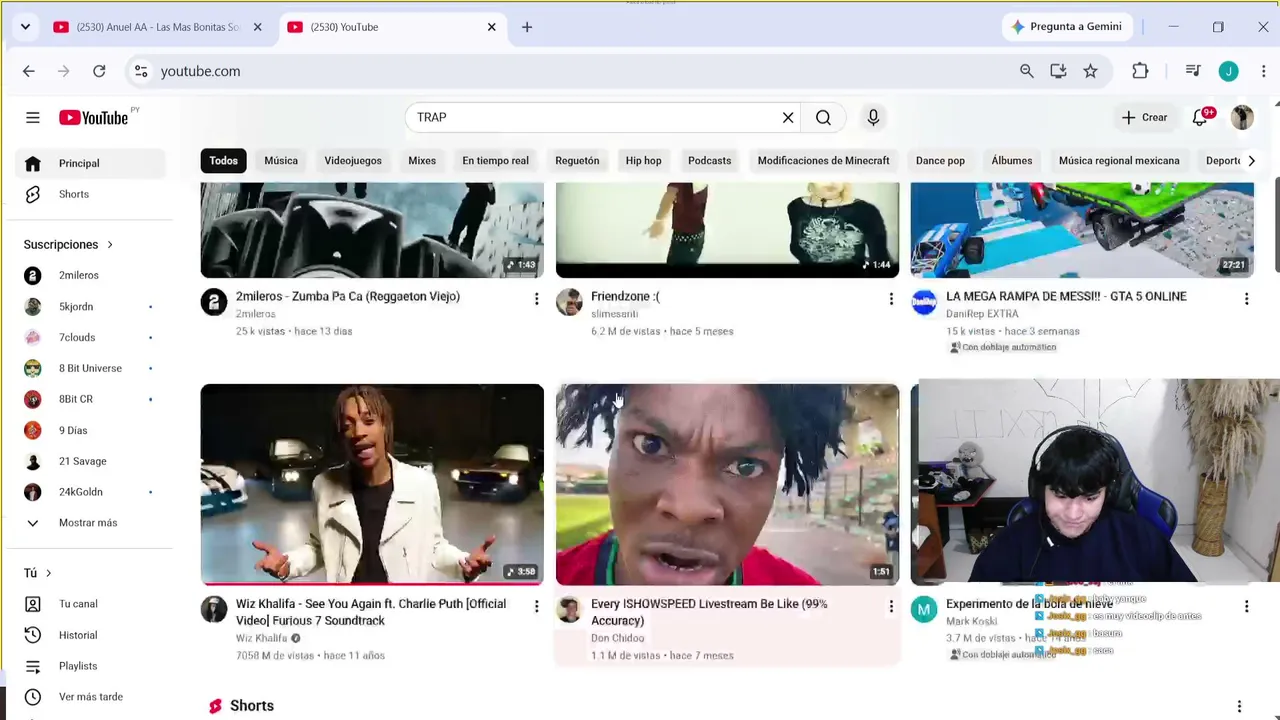
Task: Select Música regional mexicana chip
Action: coord(1119,160)
